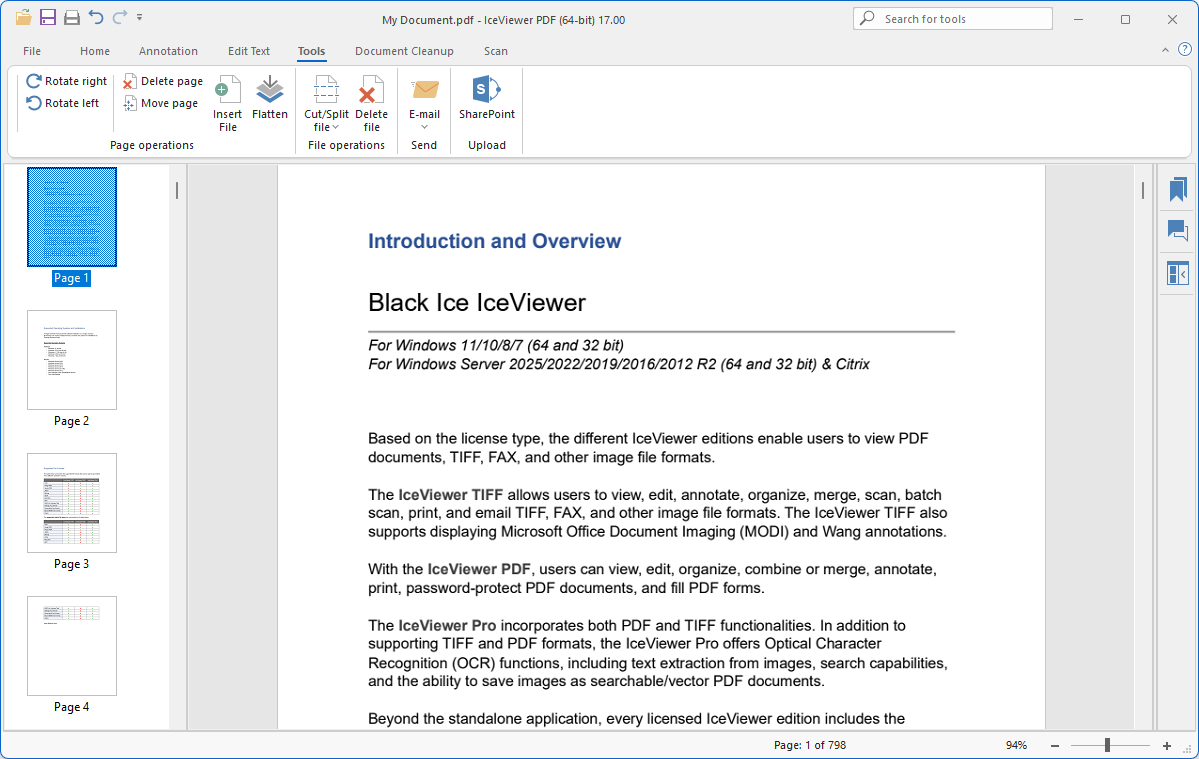Click the Delete file icon

pyautogui.click(x=372, y=91)
